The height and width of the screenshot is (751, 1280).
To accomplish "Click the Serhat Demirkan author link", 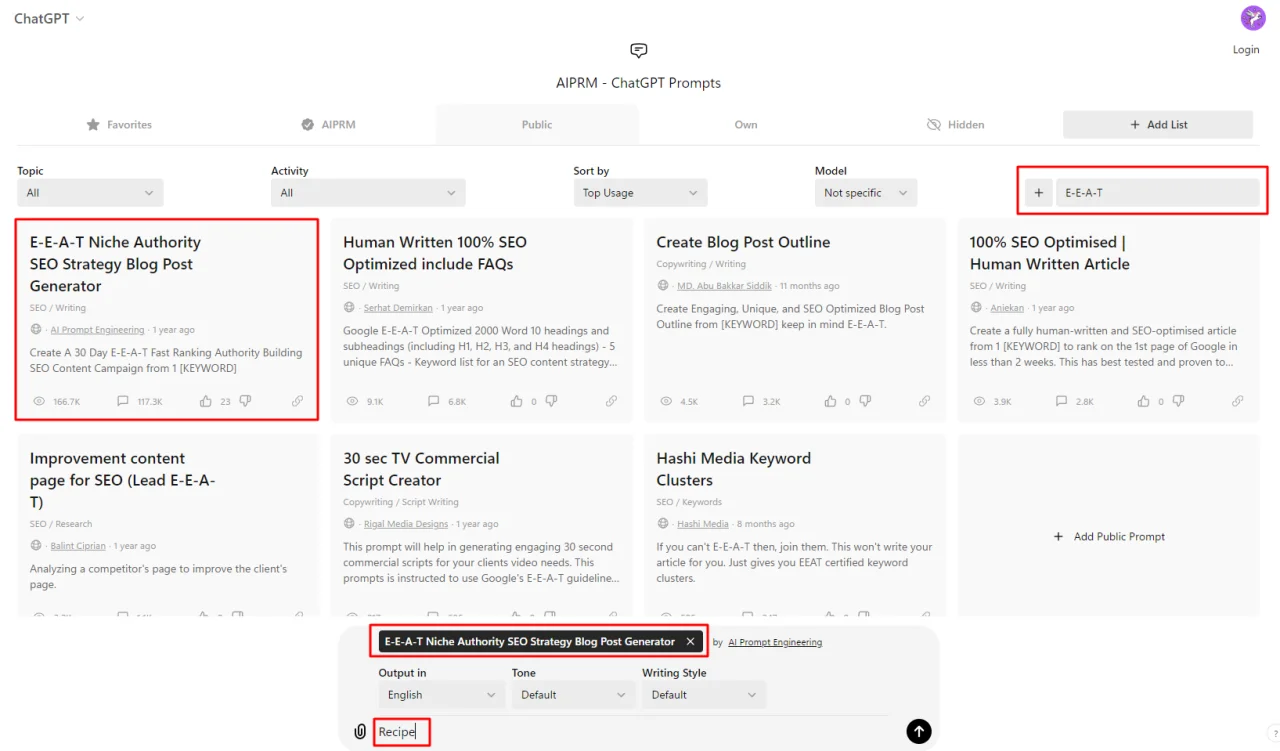I will 396,308.
